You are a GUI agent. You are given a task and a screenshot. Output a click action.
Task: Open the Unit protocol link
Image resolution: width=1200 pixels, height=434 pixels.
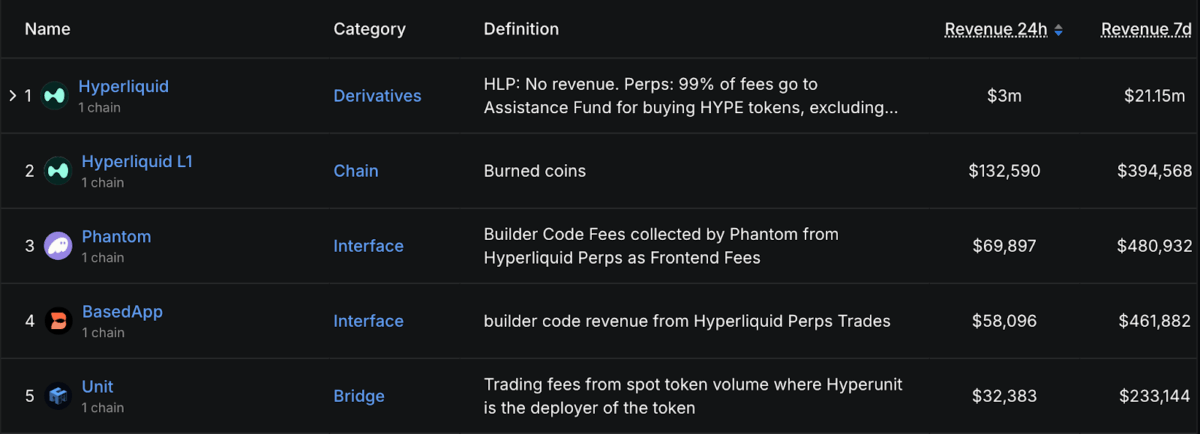click(x=98, y=386)
